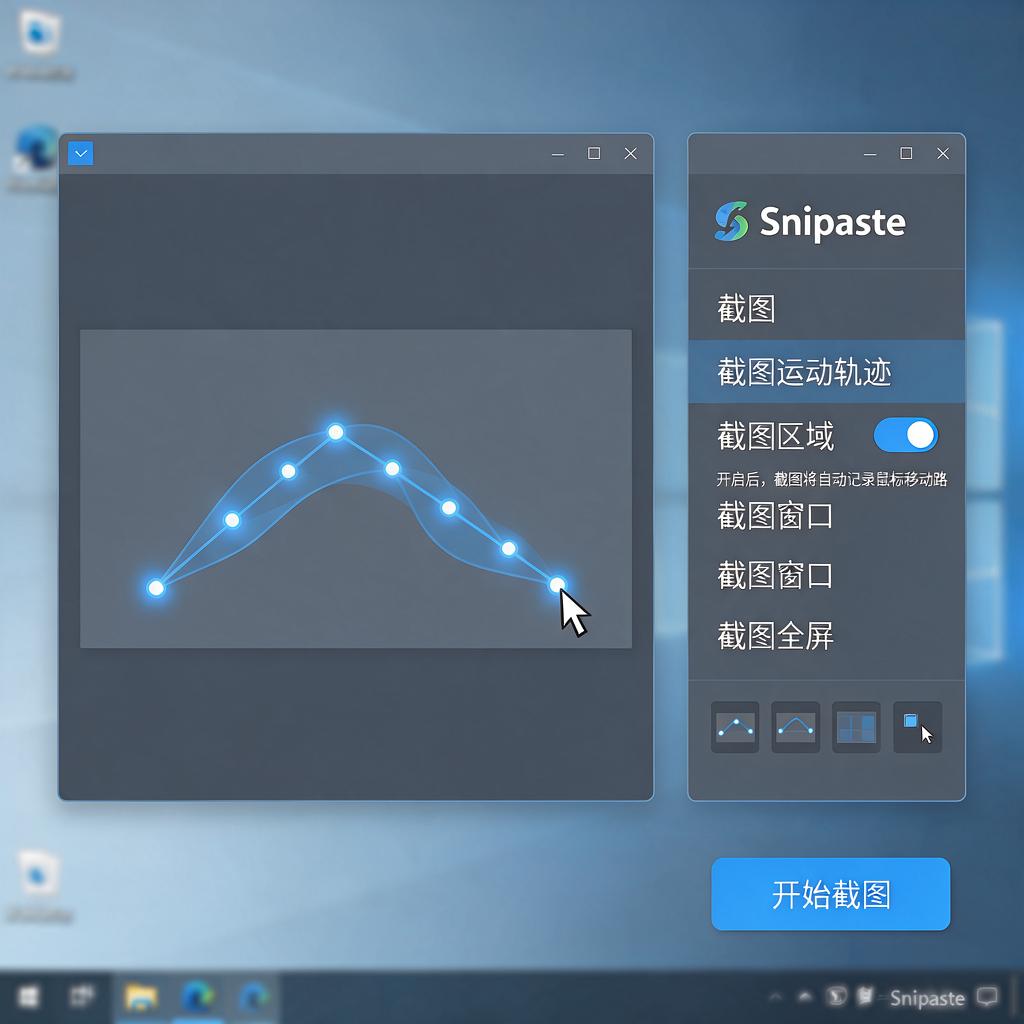This screenshot has height=1024, width=1024.
Task: Click the Snipaste title text in the panel
Action: click(x=833, y=222)
